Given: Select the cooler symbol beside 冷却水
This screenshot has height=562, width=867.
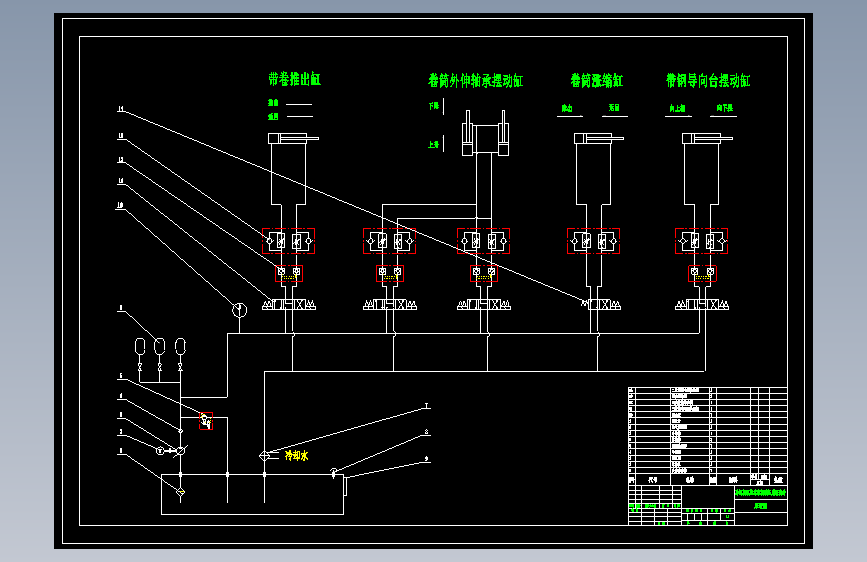Looking at the screenshot, I should pos(265,456).
